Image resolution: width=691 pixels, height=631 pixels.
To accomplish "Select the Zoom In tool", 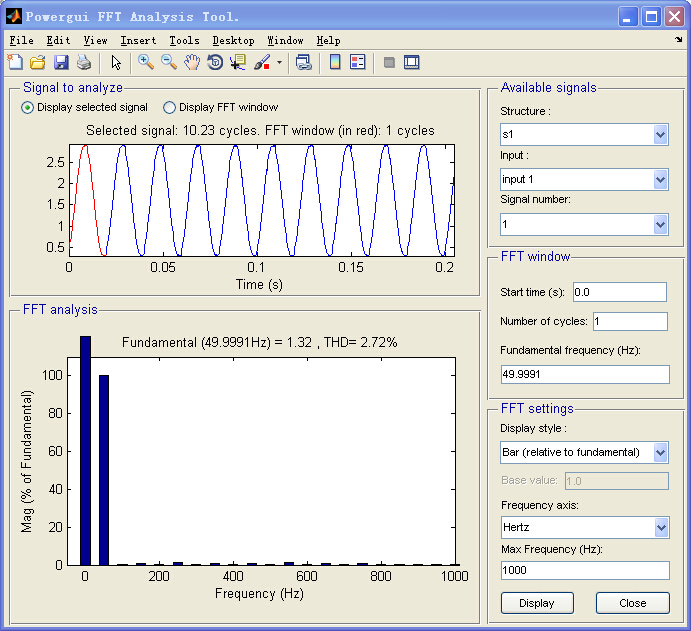I will (146, 62).
